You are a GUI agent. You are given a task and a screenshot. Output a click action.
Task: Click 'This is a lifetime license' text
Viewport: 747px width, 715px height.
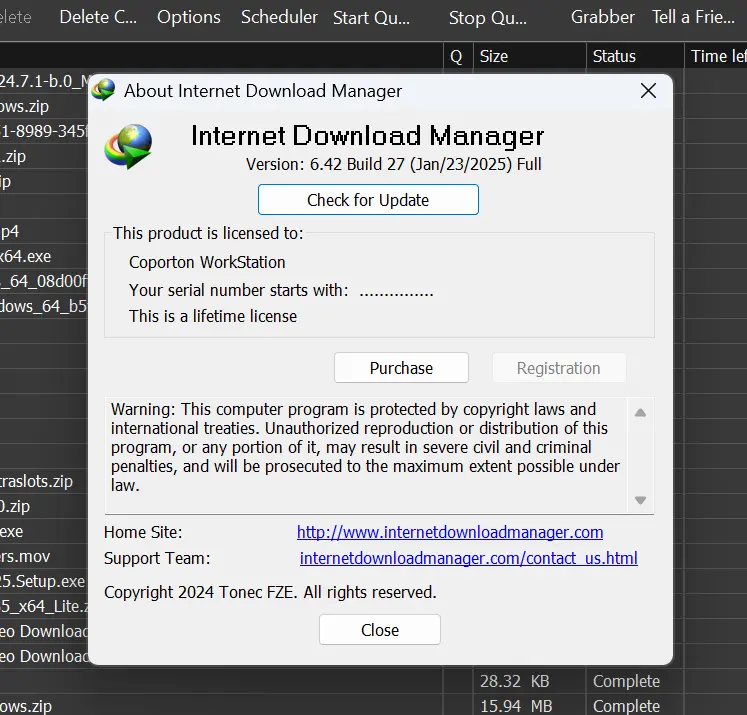(213, 316)
